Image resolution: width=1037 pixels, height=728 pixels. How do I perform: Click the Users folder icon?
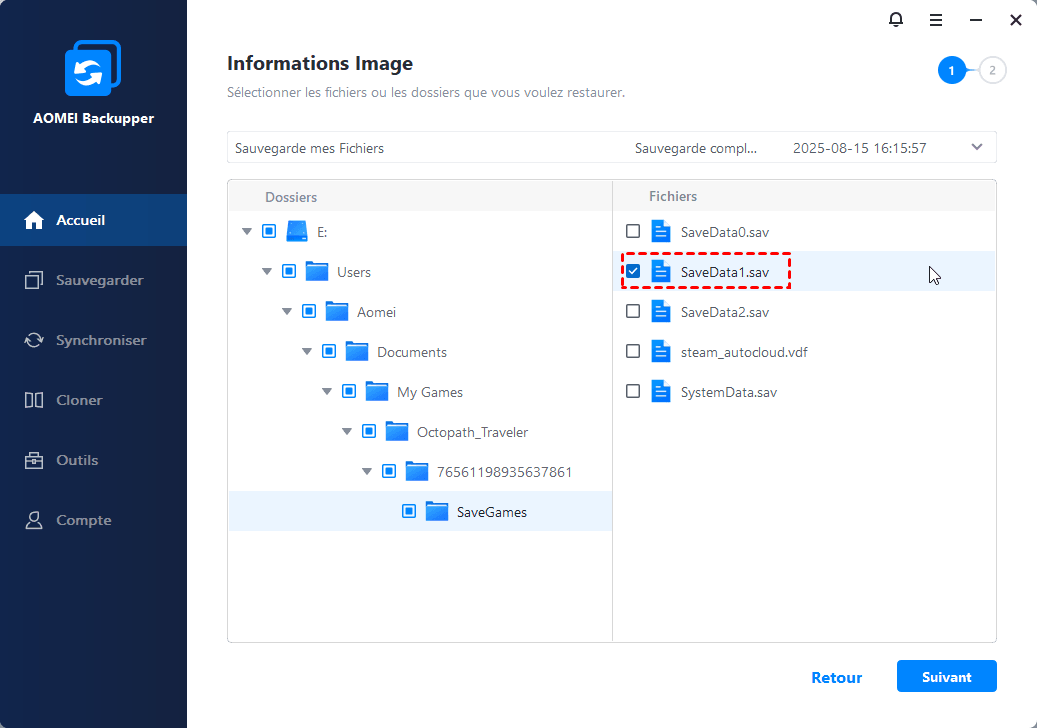coord(317,272)
